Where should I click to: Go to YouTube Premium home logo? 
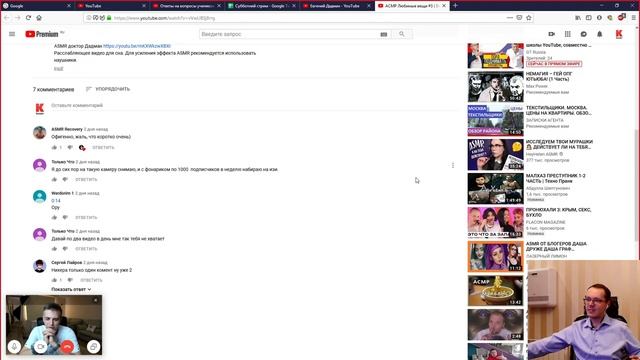[x=42, y=34]
